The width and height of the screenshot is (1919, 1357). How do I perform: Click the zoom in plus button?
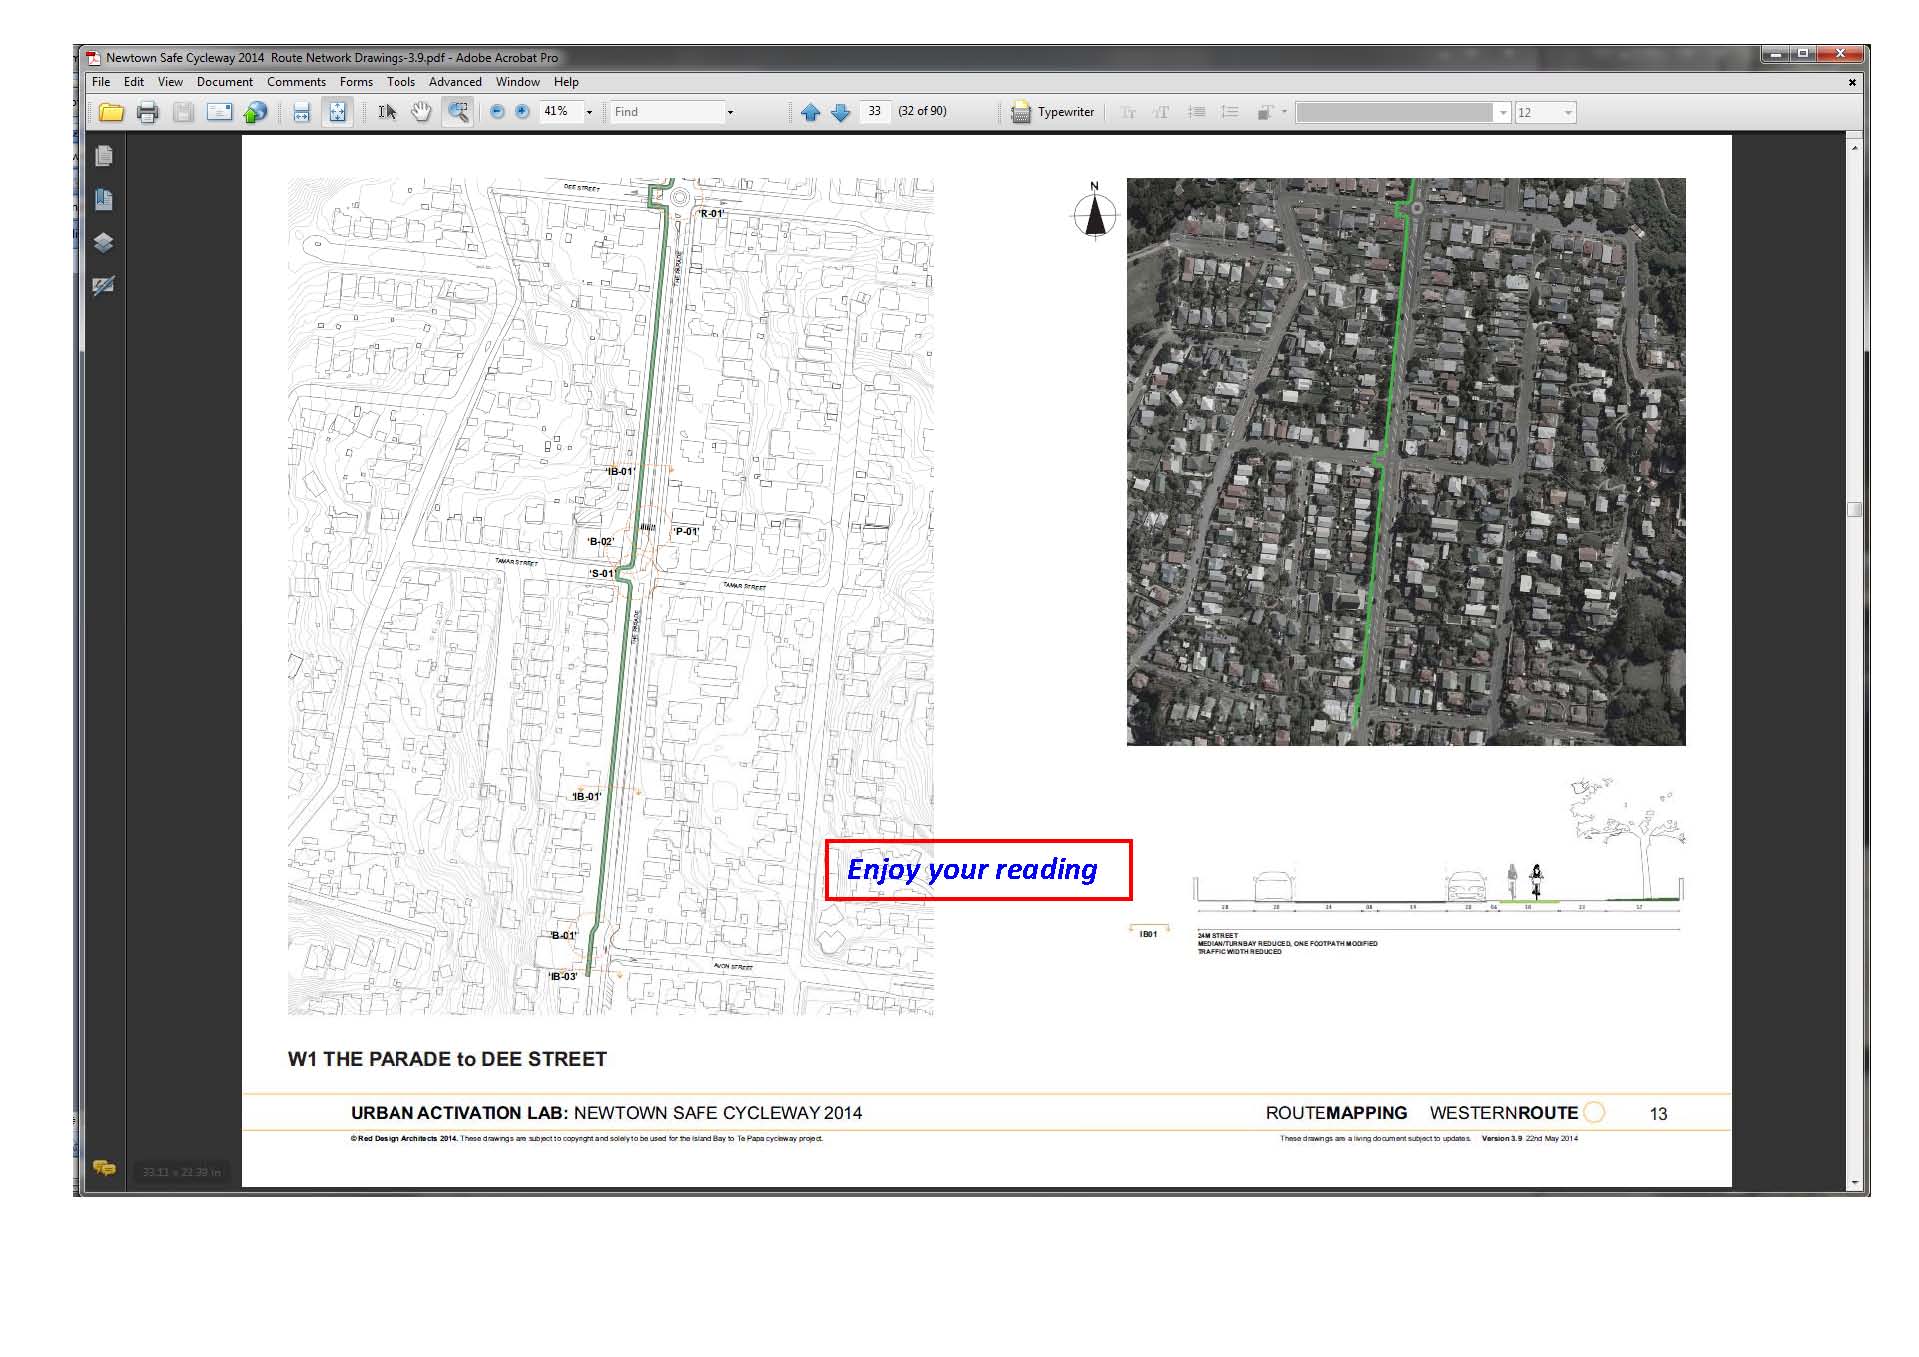[522, 112]
